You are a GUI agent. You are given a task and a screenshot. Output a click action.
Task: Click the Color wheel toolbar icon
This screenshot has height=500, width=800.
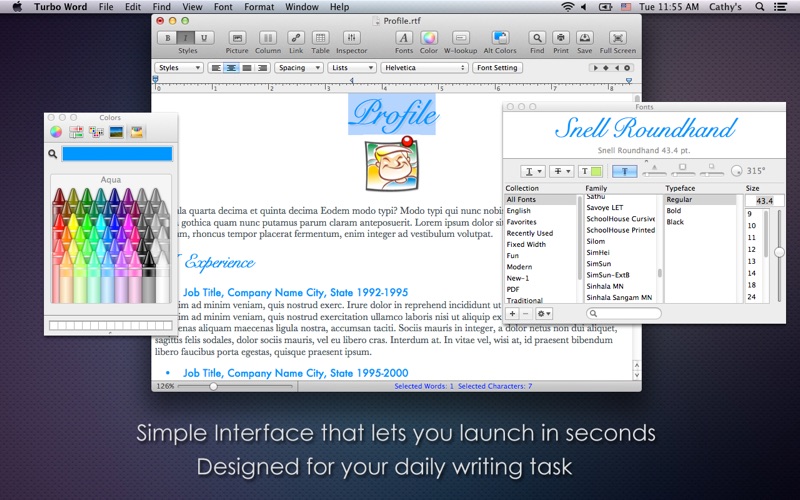tap(429, 38)
